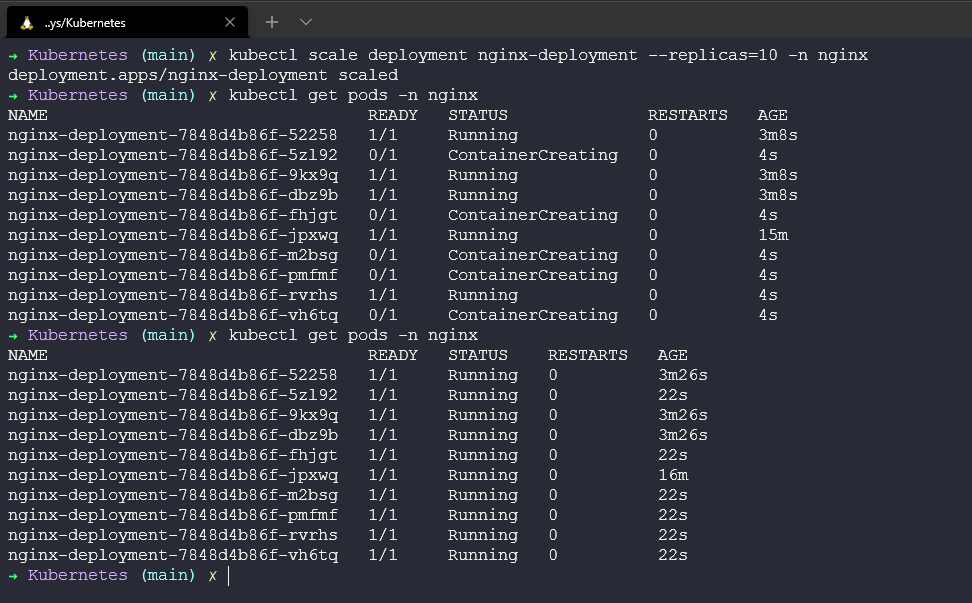Screen dimensions: 972x603
Task: Open a new tab with the plus button
Action: (x=272, y=22)
